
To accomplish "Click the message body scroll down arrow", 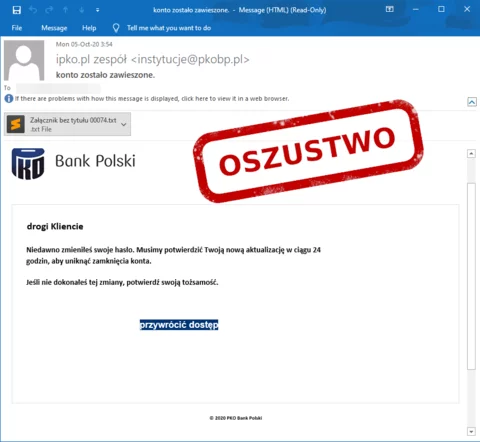I will coord(471,431).
